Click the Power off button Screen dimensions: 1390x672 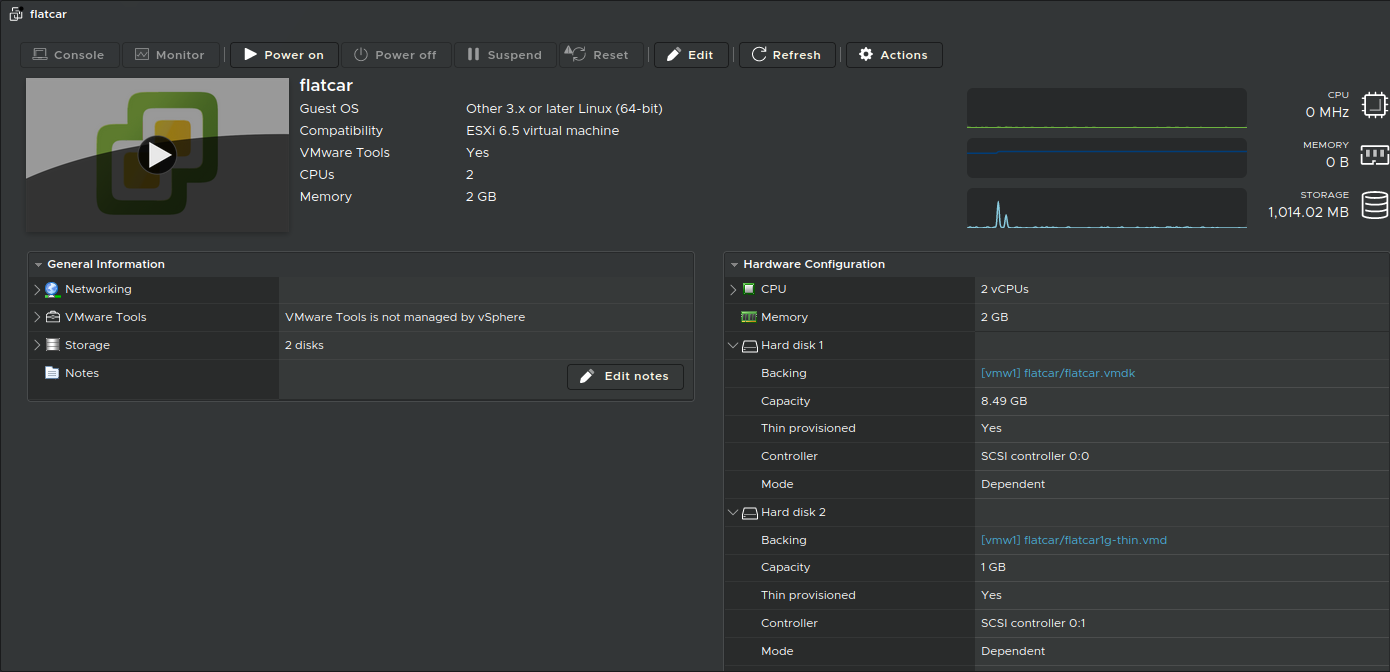pyautogui.click(x=396, y=55)
